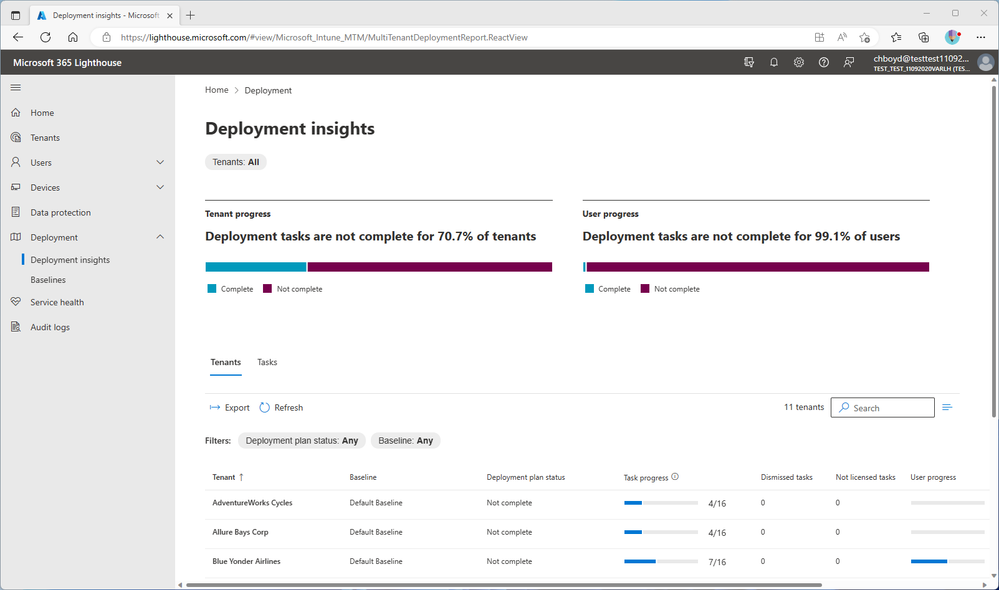Screen dimensions: 999x590
Task: Click the read aloud icon in address bar
Action: (842, 38)
